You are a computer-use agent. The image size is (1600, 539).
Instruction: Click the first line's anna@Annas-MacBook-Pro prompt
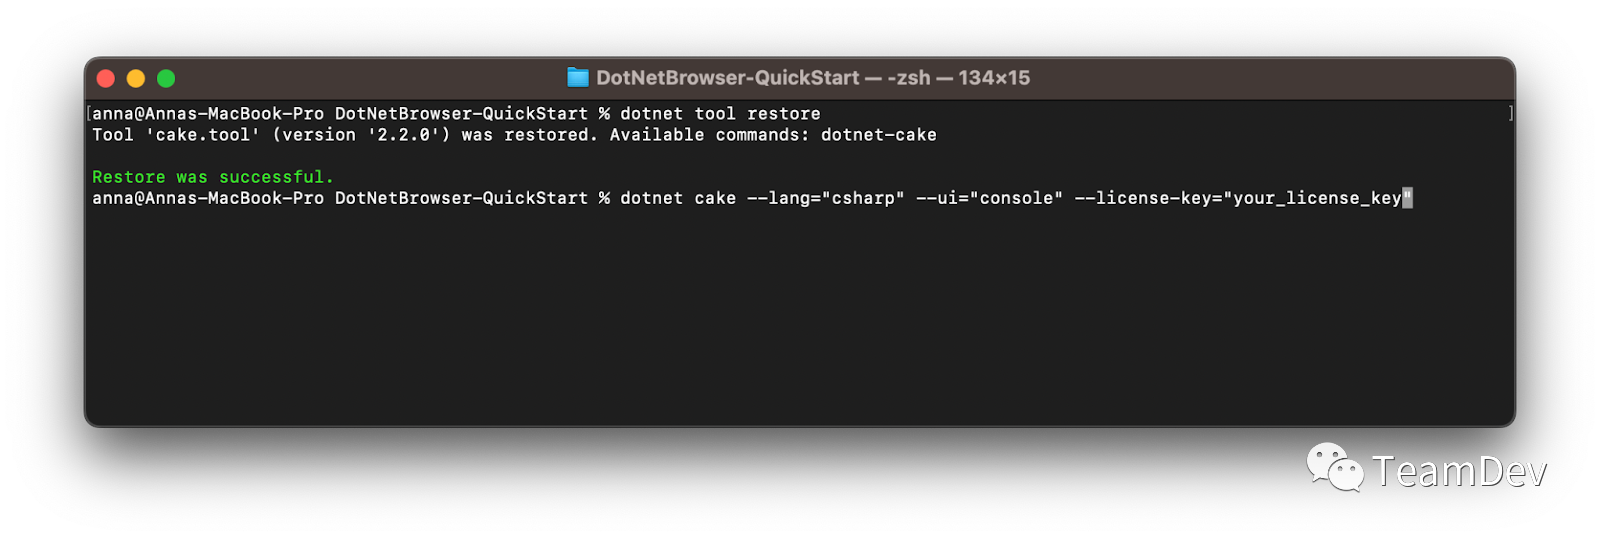tap(208, 114)
